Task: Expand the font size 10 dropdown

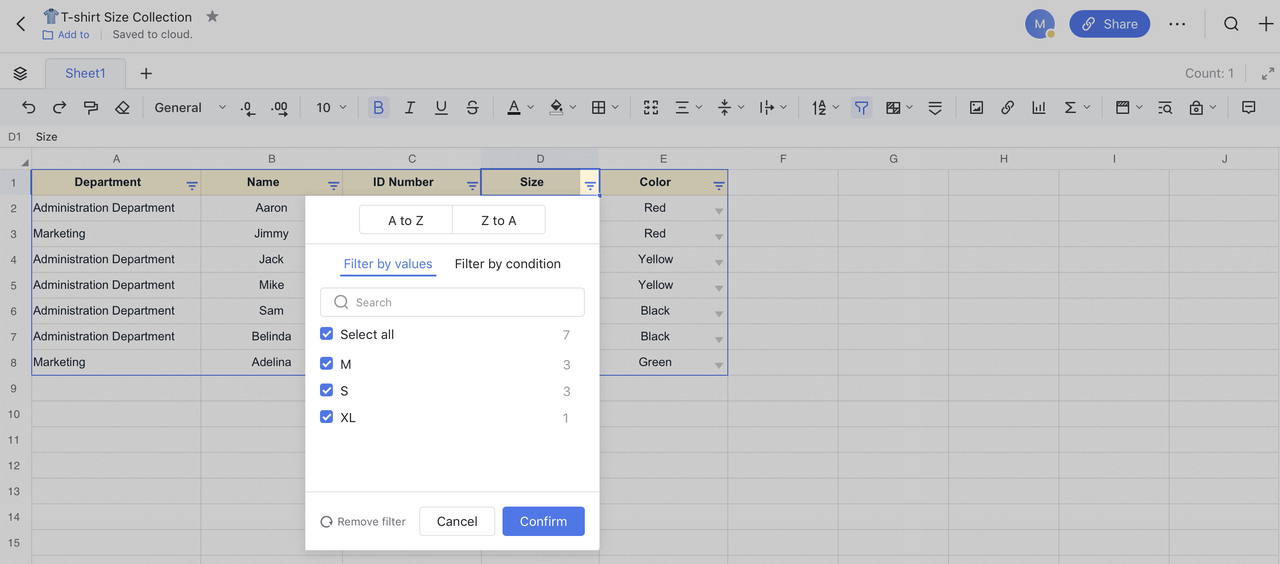Action: (331, 108)
